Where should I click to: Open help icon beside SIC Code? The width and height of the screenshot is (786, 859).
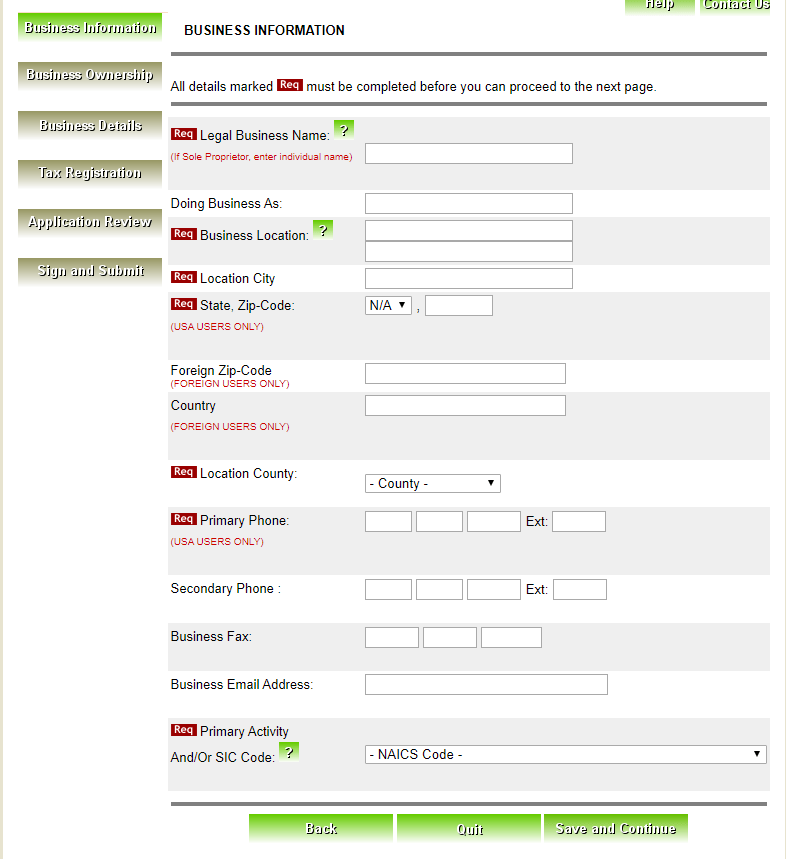tap(289, 752)
